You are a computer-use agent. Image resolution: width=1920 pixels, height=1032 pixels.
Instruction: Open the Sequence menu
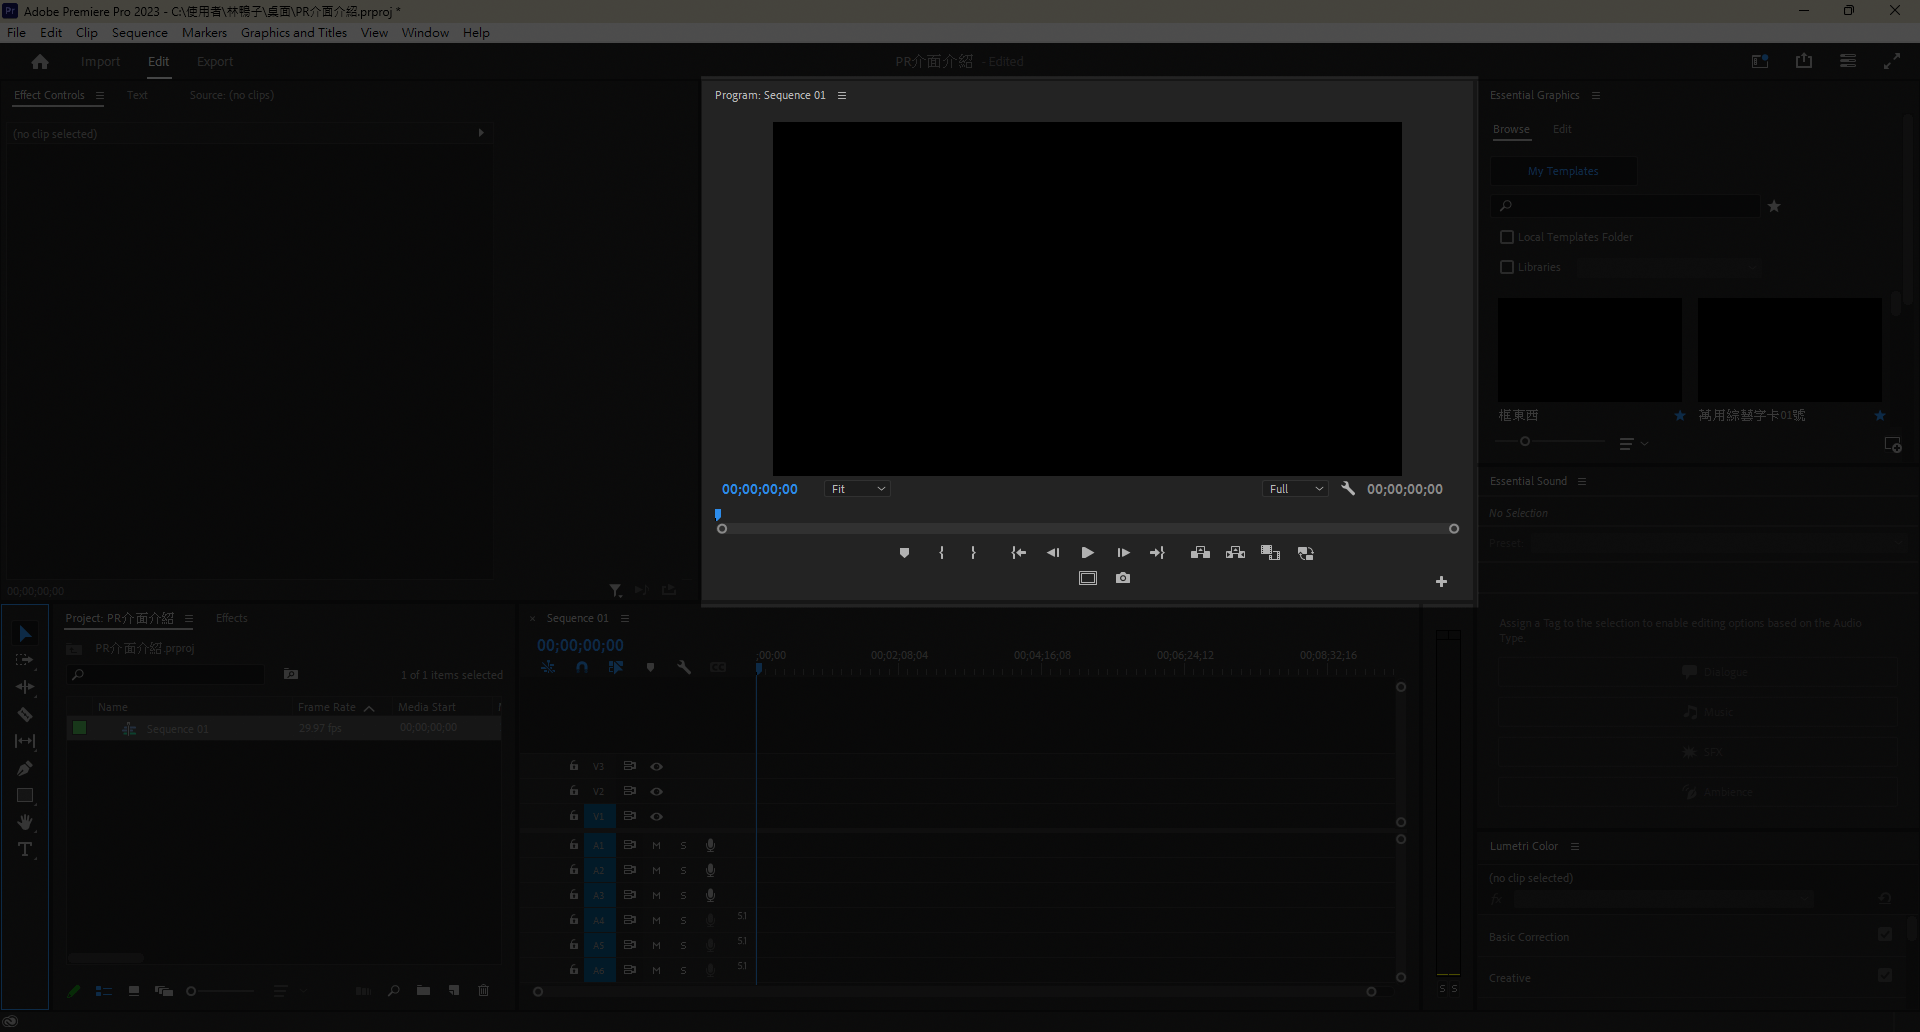point(139,32)
